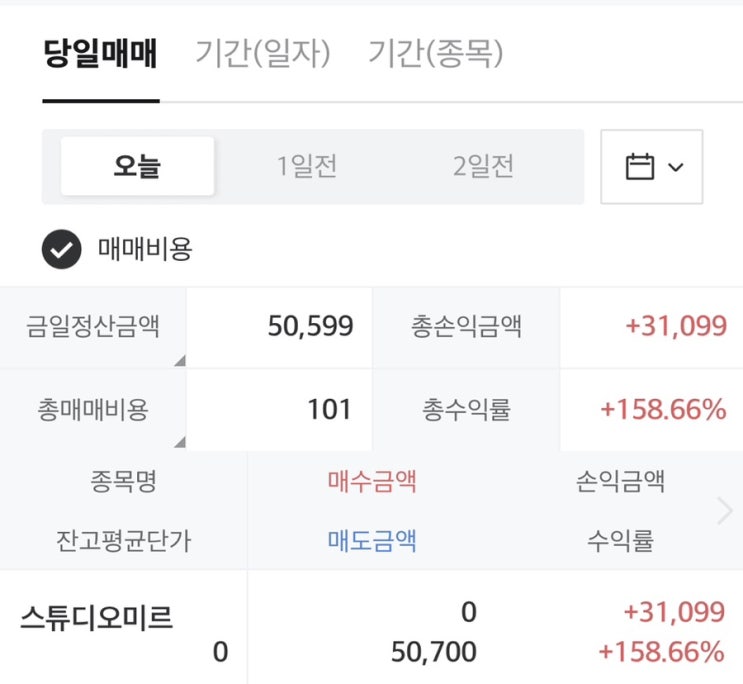Viewport: 743px width, 684px height.
Task: Open the 기간(종목) tab
Action: (435, 54)
